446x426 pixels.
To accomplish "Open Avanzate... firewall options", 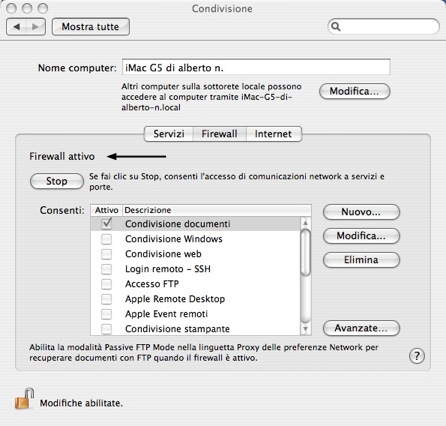I will pyautogui.click(x=361, y=328).
